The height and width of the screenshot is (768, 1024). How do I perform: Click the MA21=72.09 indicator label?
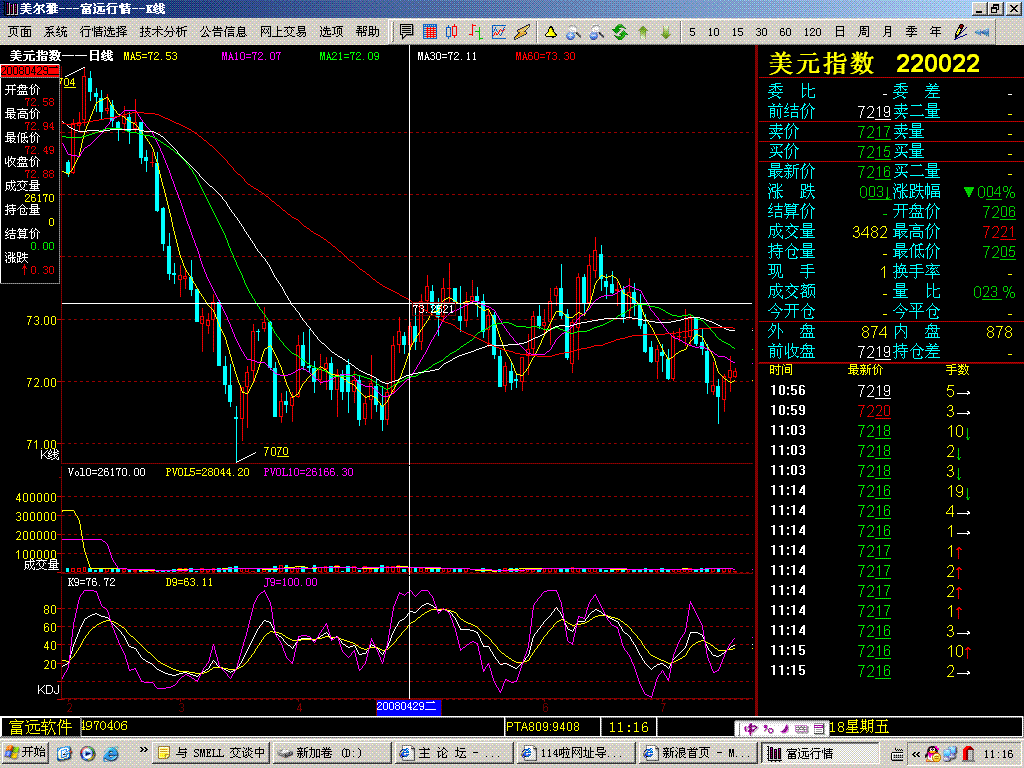349,56
